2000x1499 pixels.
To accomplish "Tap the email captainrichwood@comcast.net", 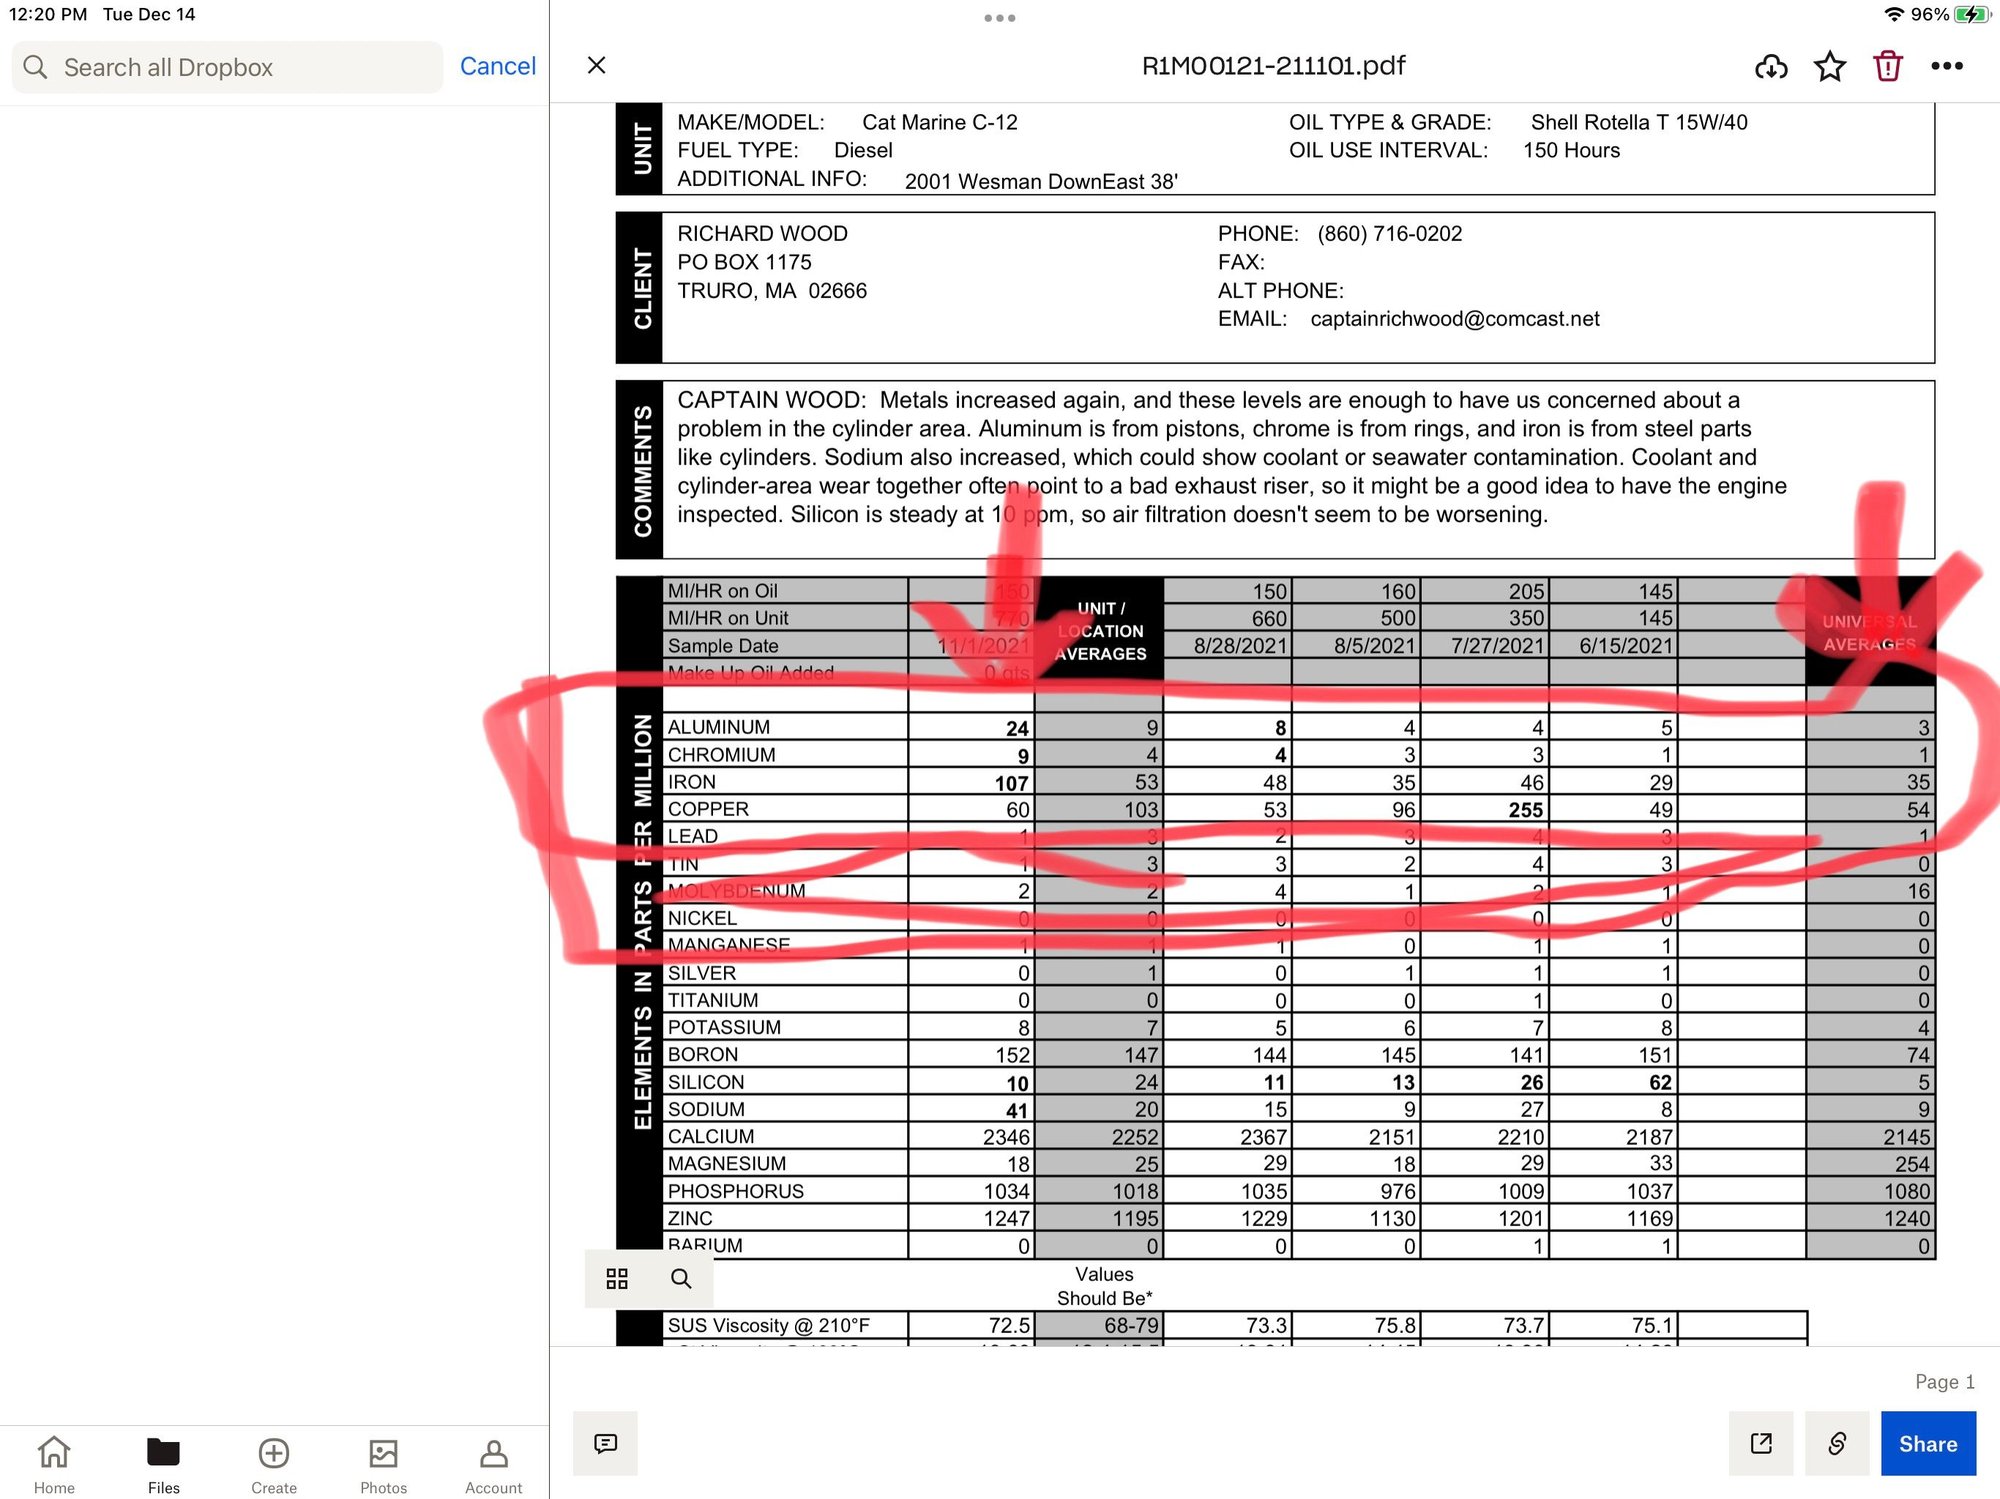I will tap(1454, 319).
